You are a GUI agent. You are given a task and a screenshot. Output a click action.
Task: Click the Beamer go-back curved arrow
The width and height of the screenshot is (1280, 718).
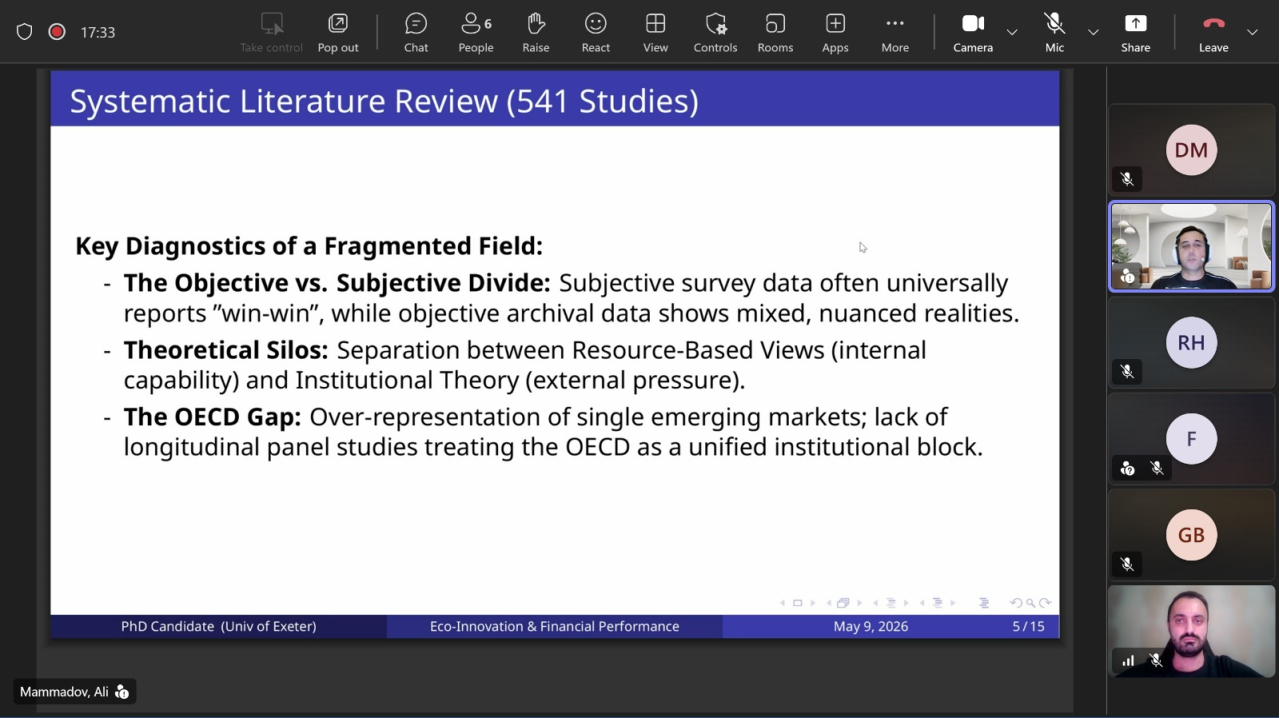coord(1016,603)
